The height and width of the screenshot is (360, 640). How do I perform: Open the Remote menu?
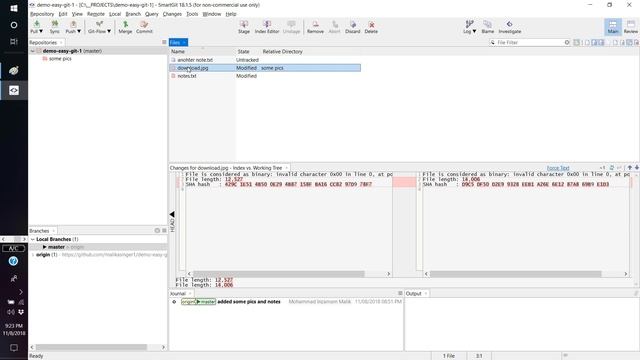point(96,14)
